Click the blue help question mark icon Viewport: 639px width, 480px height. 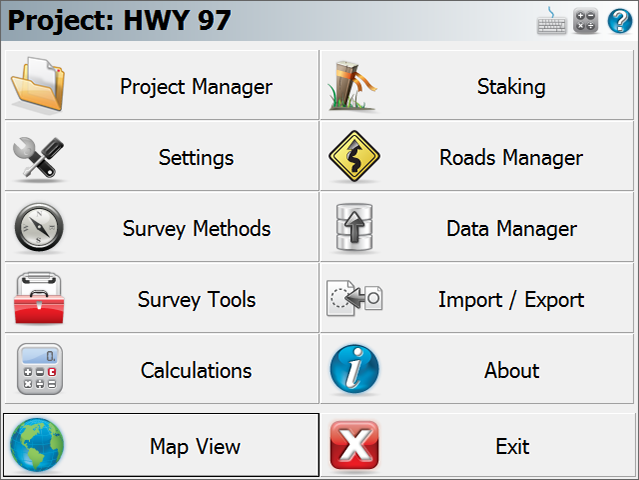coord(620,21)
